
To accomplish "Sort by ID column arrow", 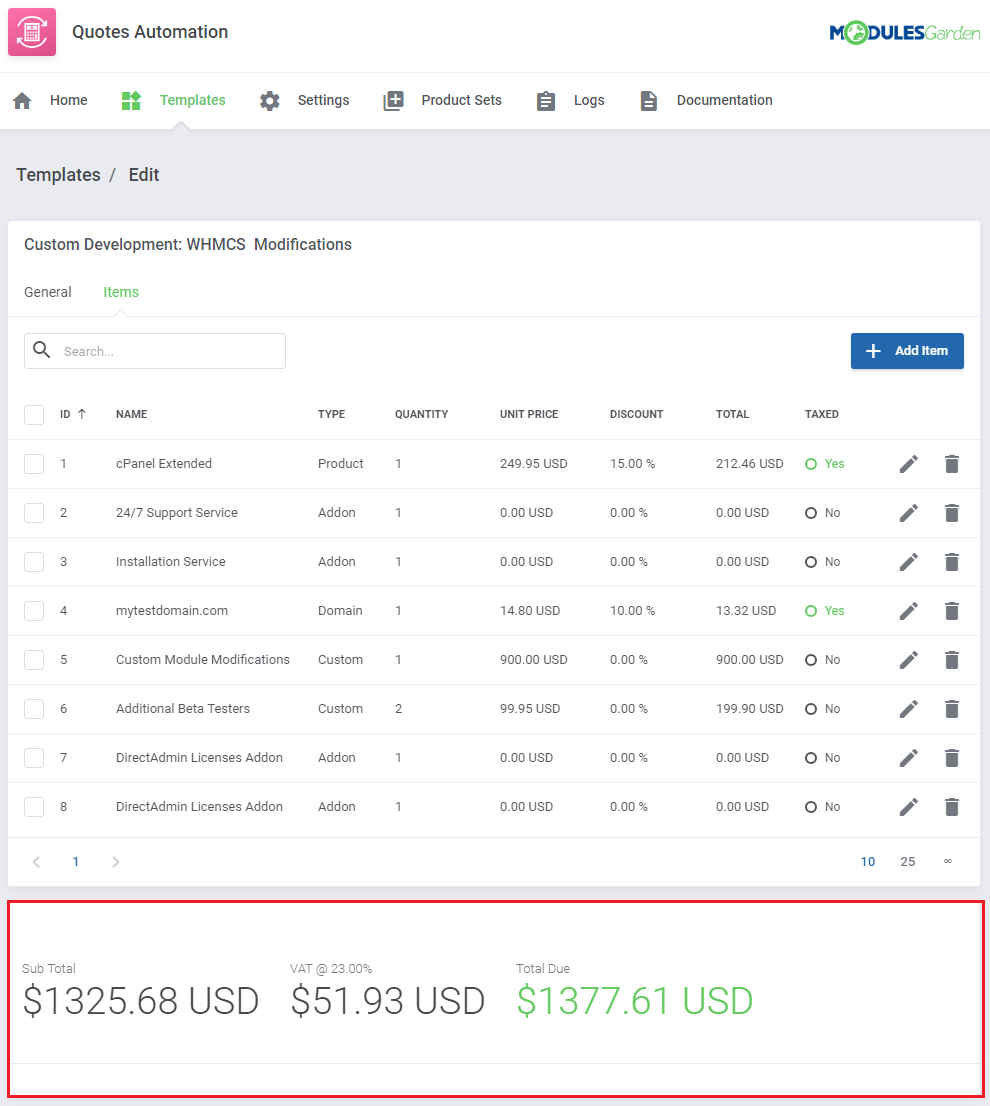I will (82, 414).
